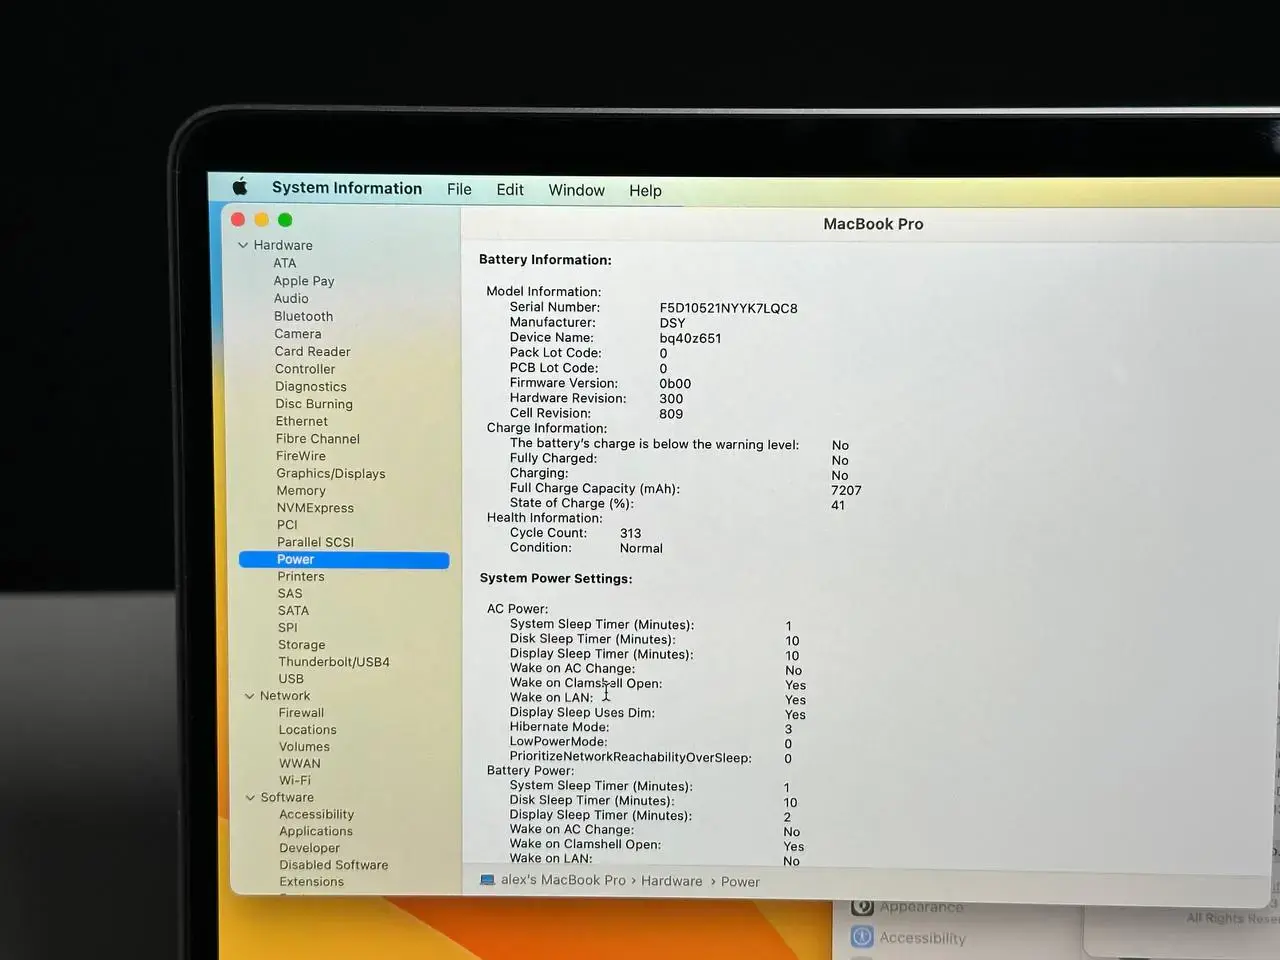Collapse the Network section chevron

click(249, 696)
